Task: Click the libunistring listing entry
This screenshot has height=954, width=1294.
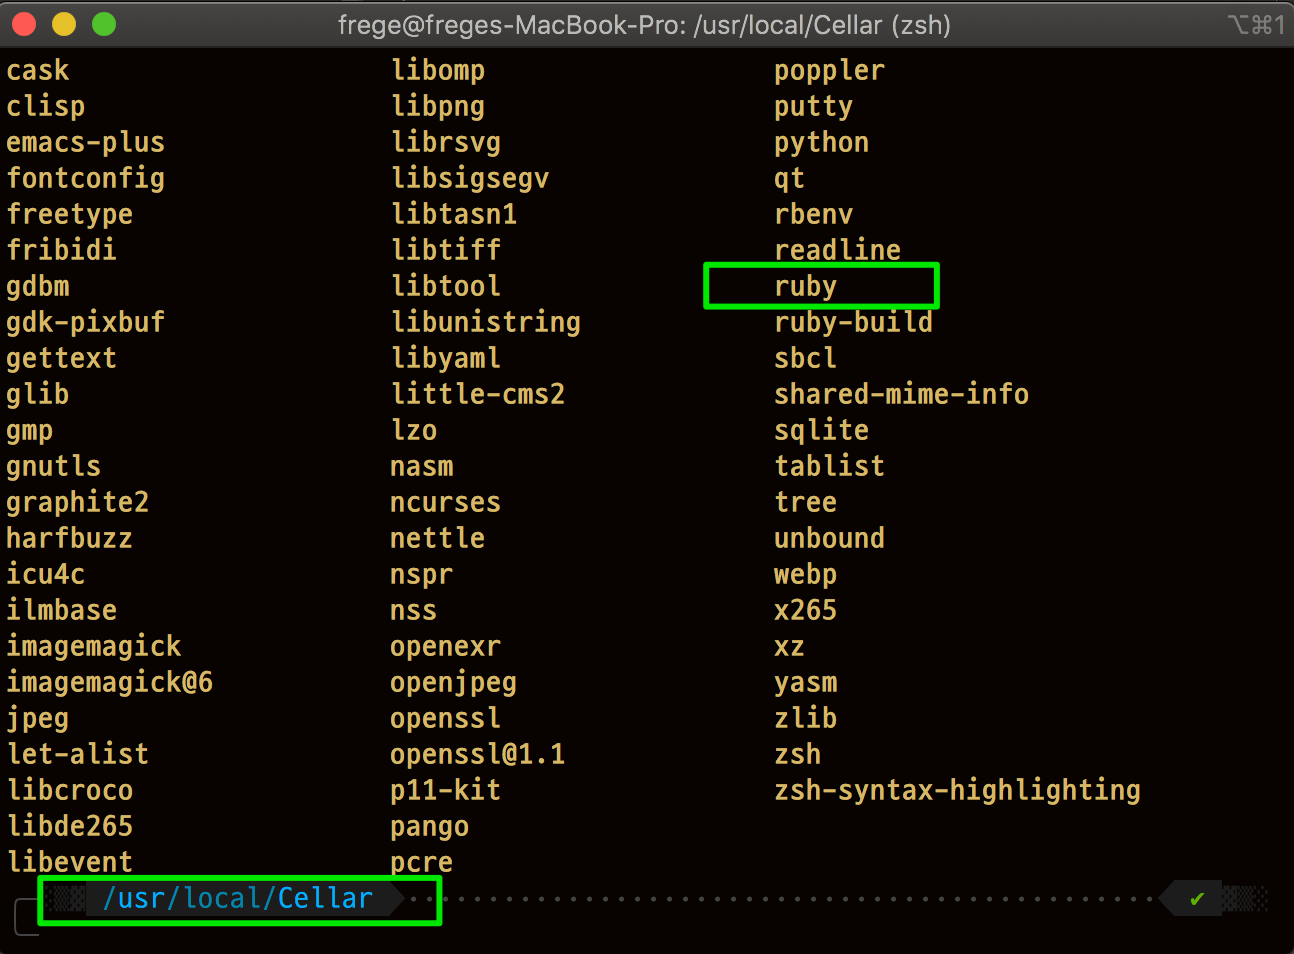Action: [x=486, y=323]
